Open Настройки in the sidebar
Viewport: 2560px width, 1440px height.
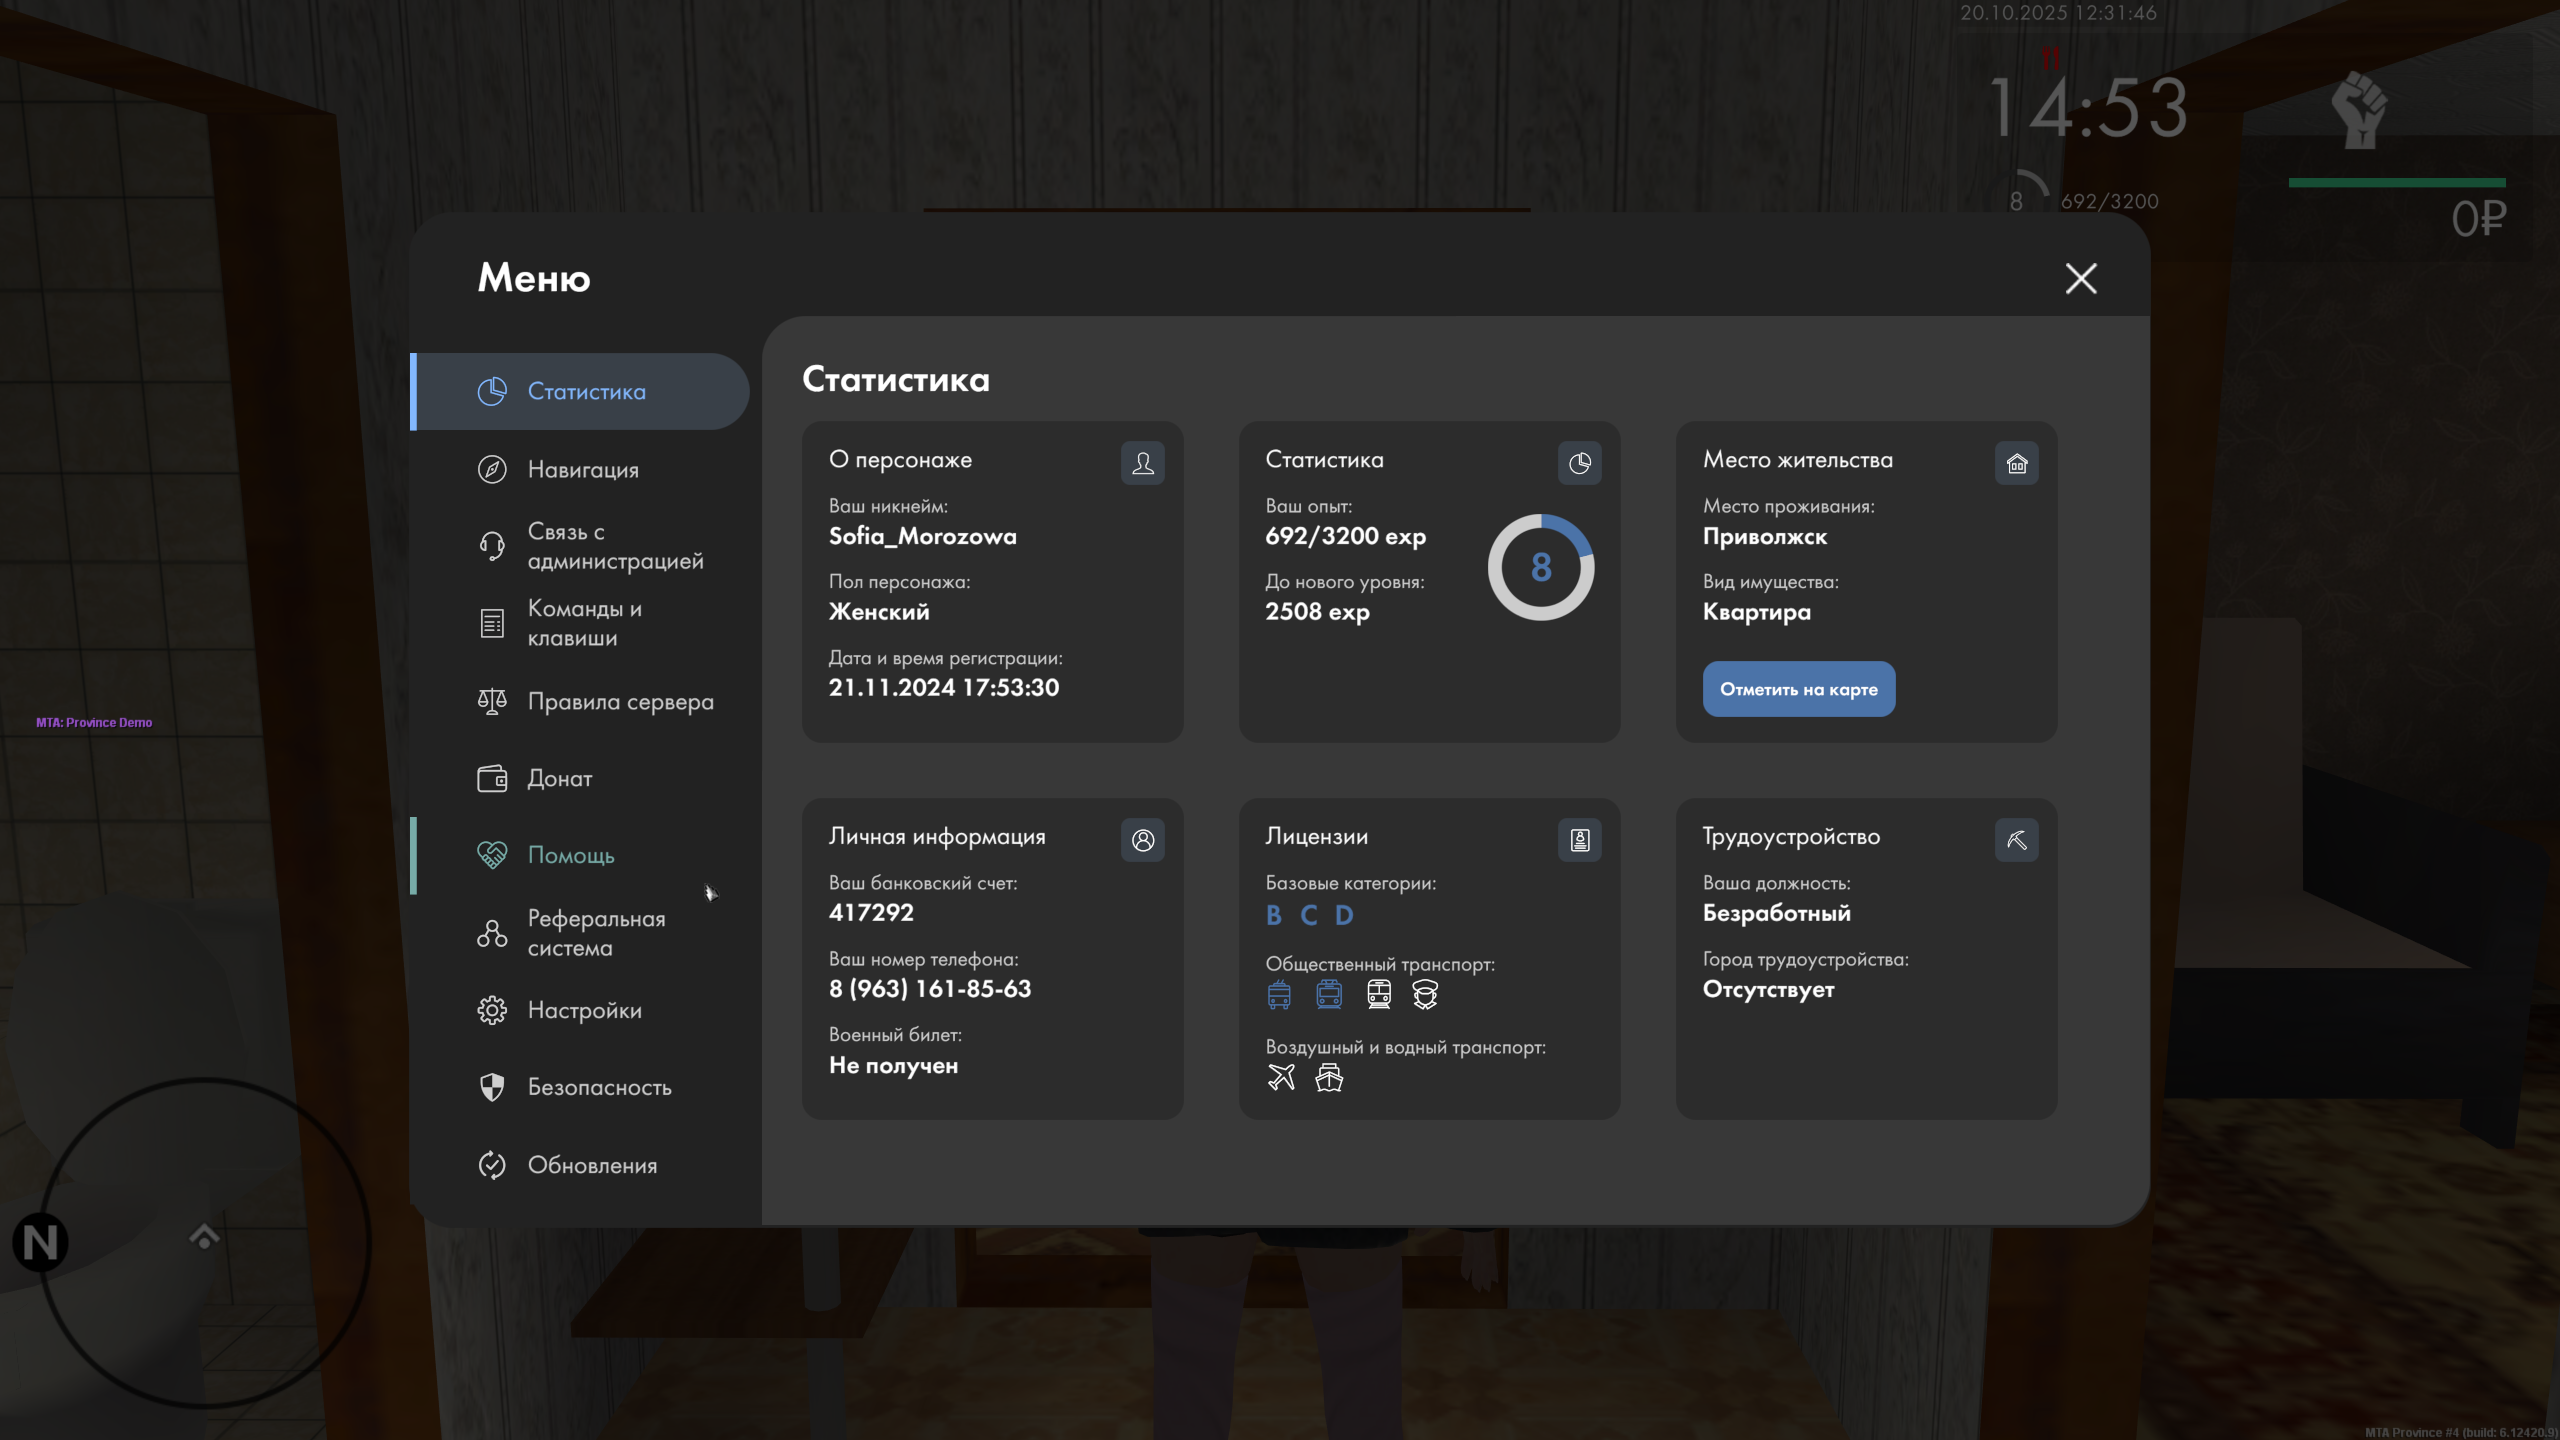coord(584,1010)
